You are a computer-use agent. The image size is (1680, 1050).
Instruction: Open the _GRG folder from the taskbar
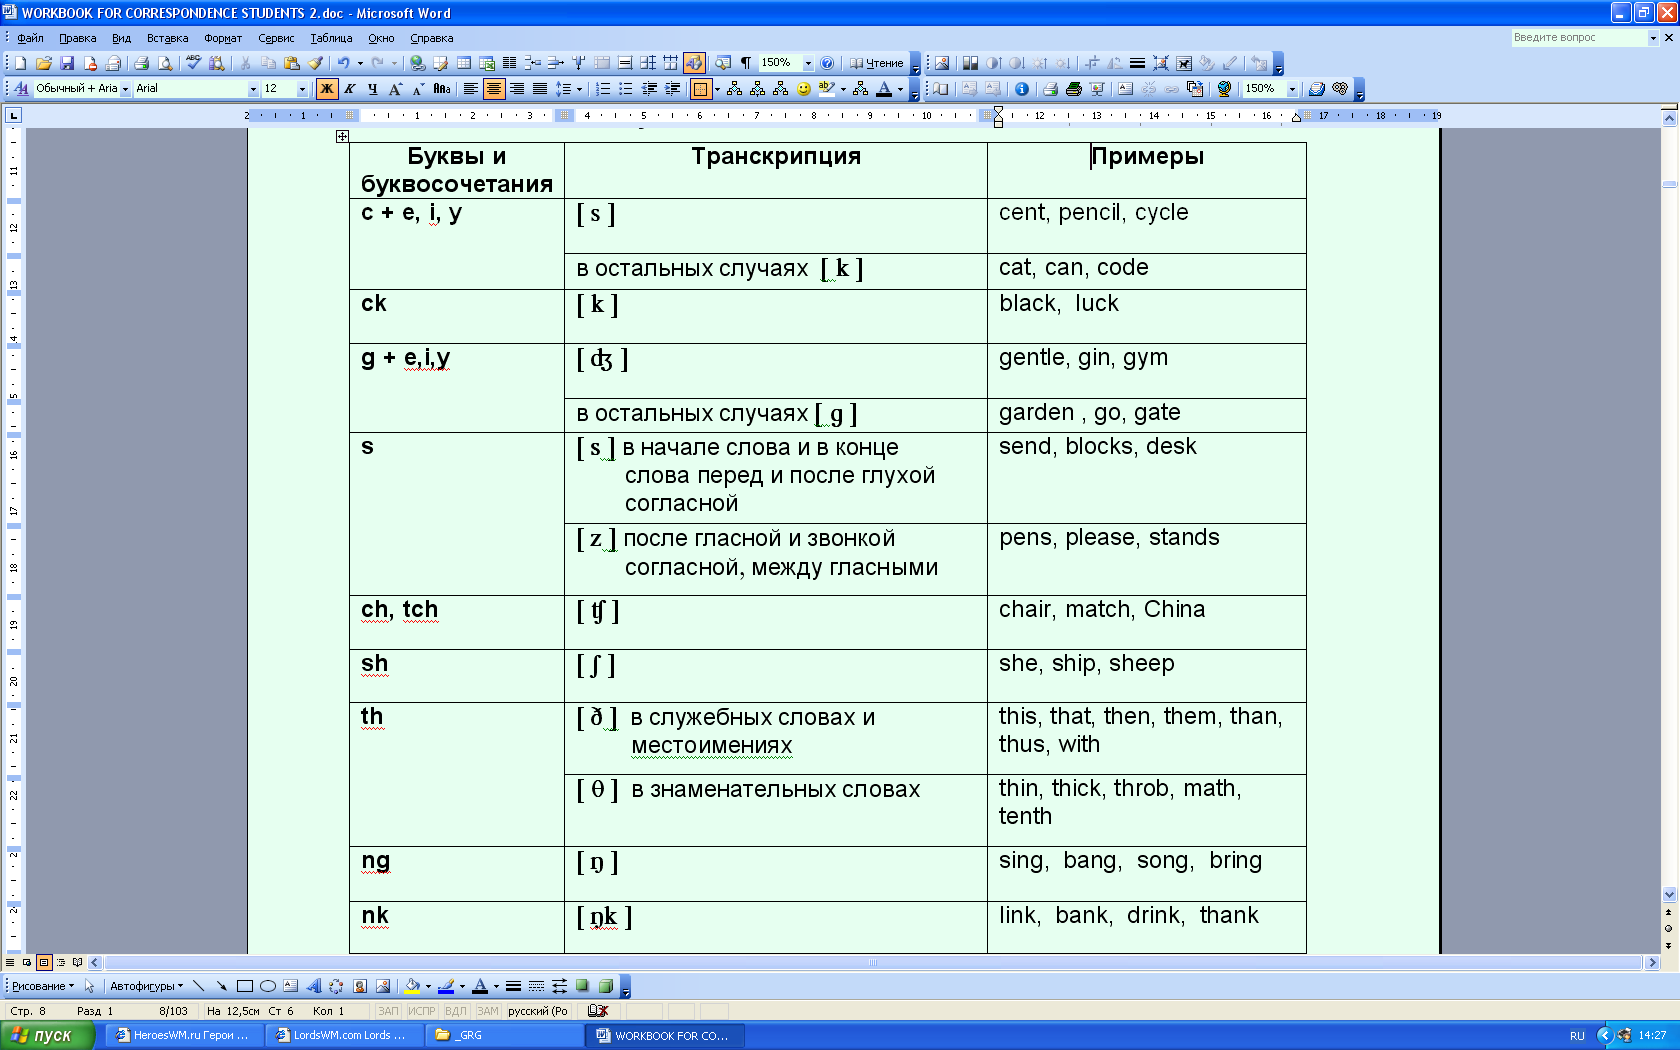click(x=503, y=1035)
